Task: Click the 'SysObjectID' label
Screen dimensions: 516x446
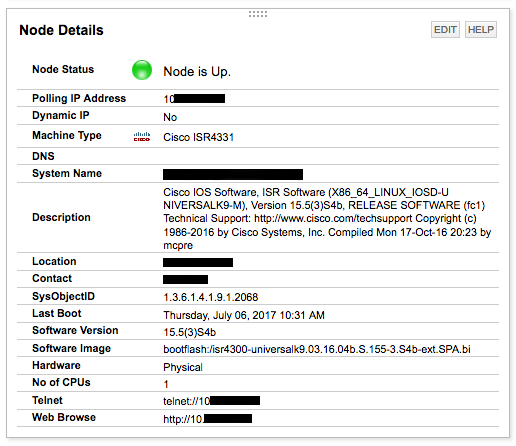Action: click(x=63, y=296)
